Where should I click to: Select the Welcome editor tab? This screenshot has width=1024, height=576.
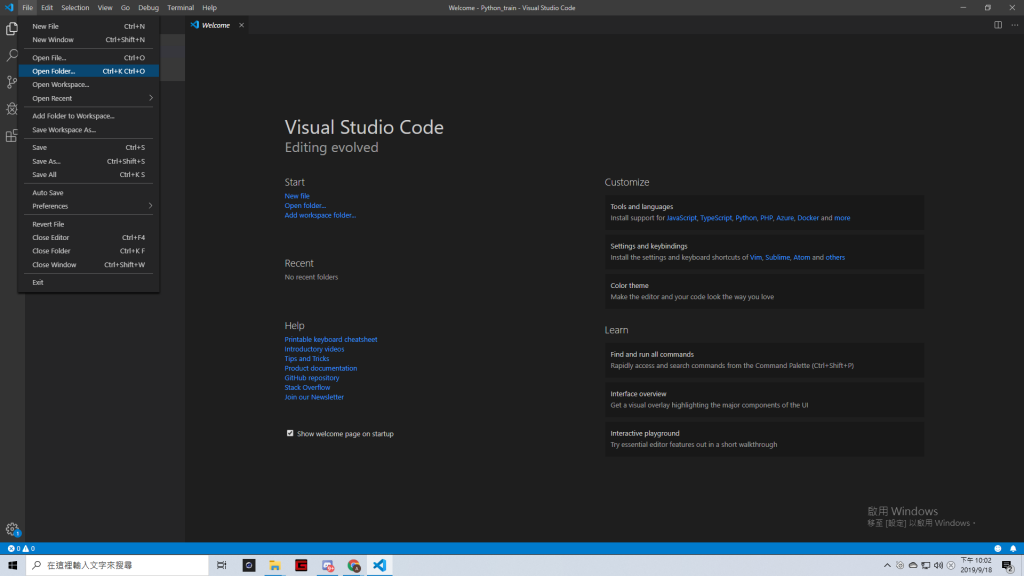[216, 25]
